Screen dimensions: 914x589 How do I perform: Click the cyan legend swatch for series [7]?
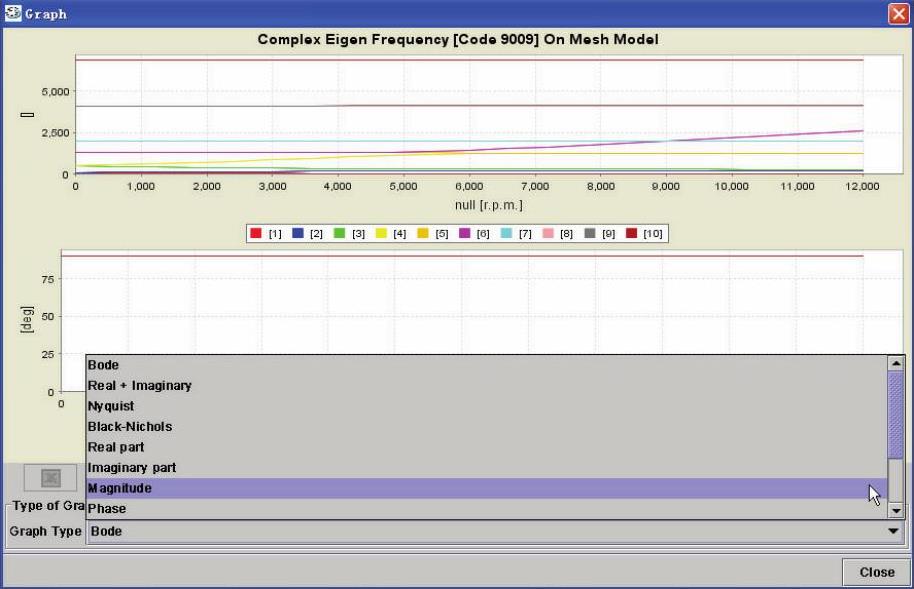point(506,234)
